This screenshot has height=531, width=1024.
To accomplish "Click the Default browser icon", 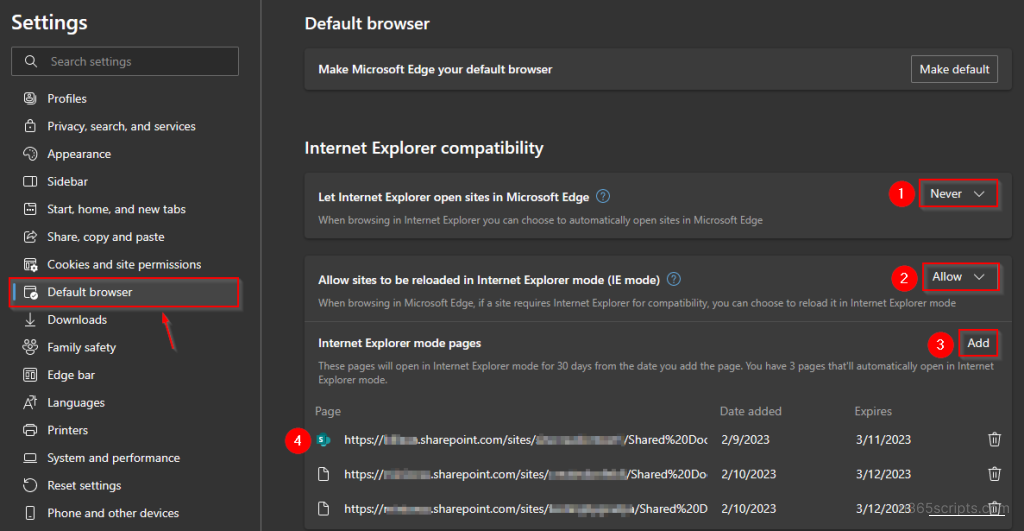I will tap(30, 293).
